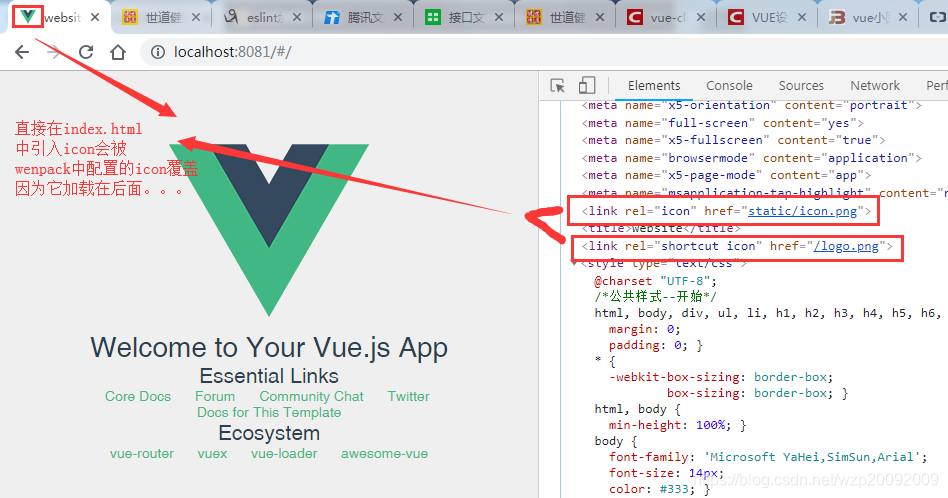Click the Vue favicon on the websit tab

pos(27,17)
